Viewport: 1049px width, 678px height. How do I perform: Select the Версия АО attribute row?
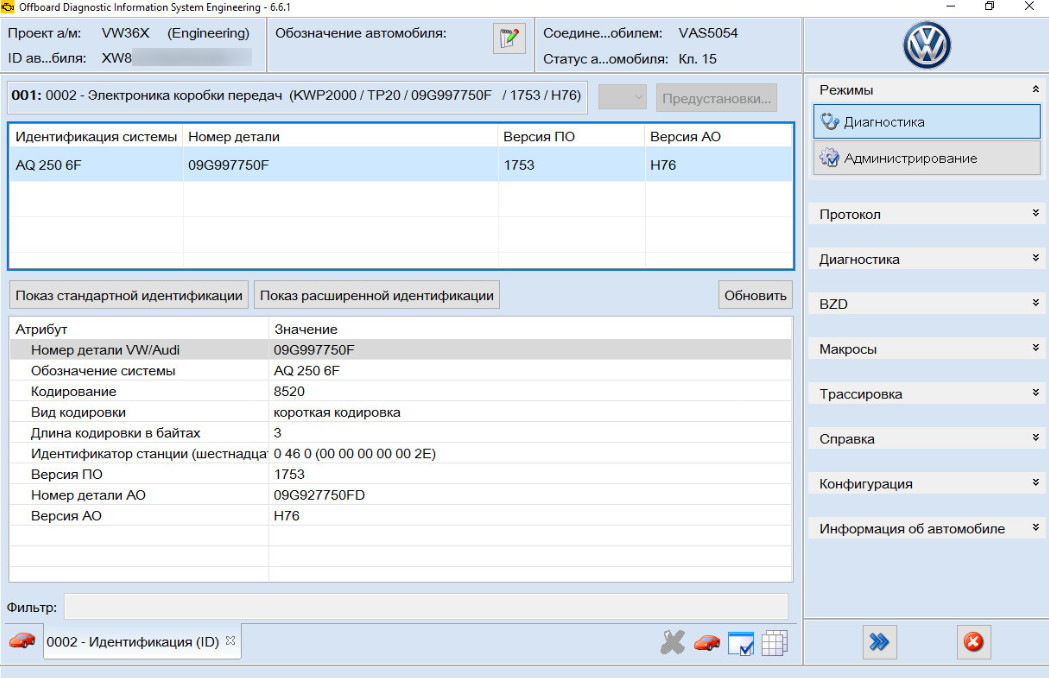pos(400,516)
